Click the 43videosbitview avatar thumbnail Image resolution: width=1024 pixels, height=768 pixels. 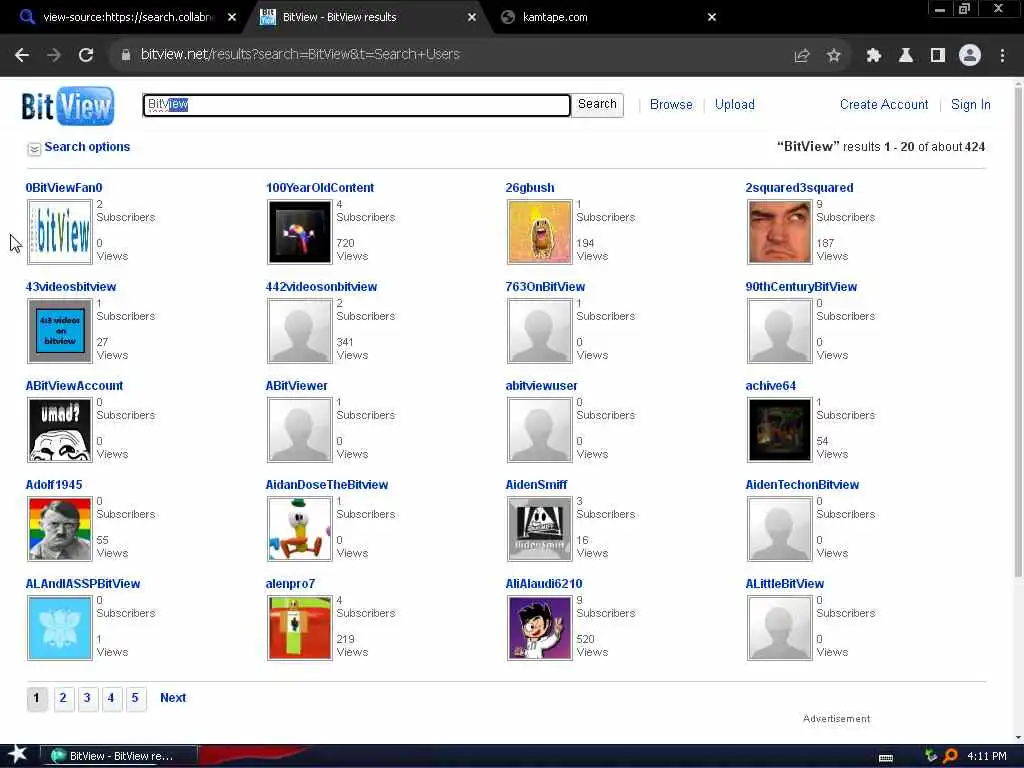[x=60, y=331]
